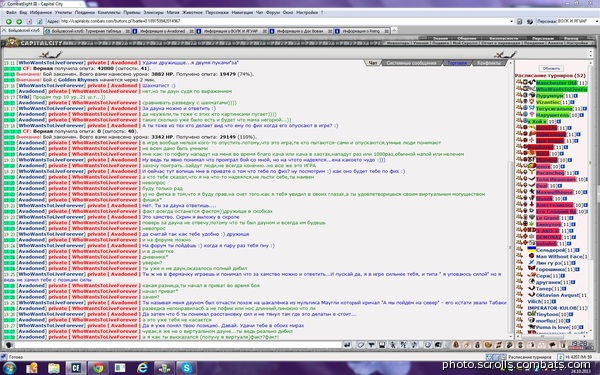Click the Обновить refresh button

551,68
